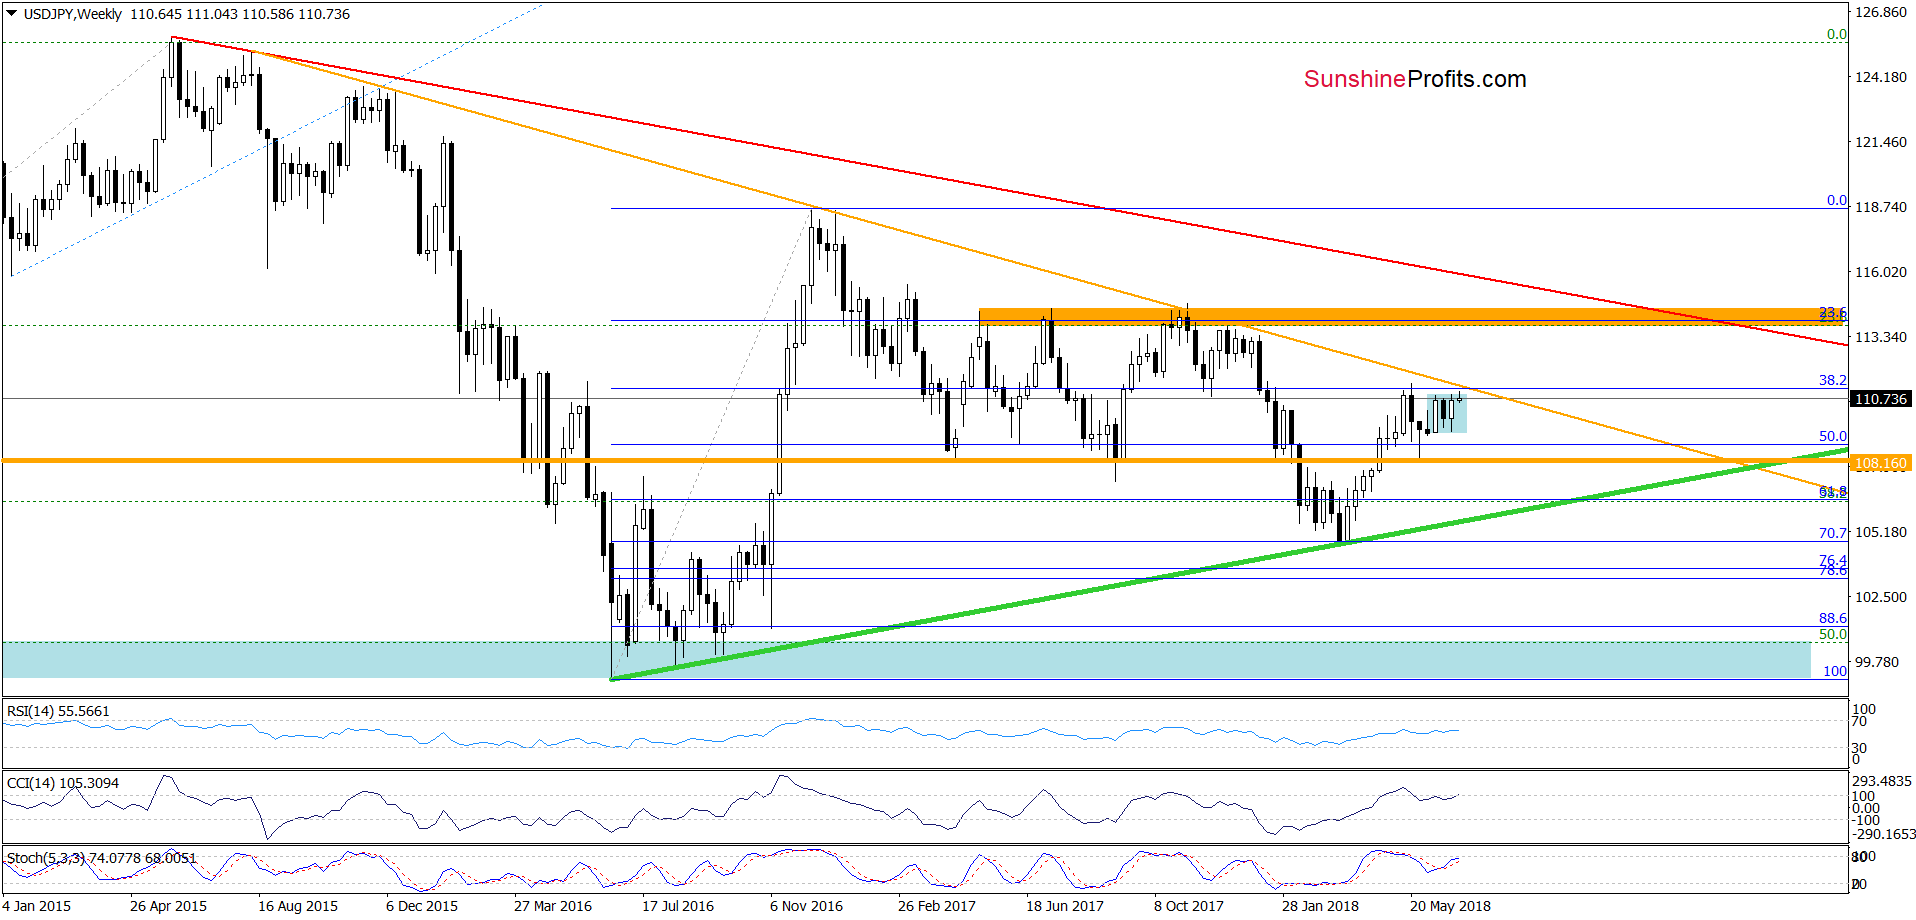Select the orange price label 108.160
1916x920 pixels.
point(1880,463)
